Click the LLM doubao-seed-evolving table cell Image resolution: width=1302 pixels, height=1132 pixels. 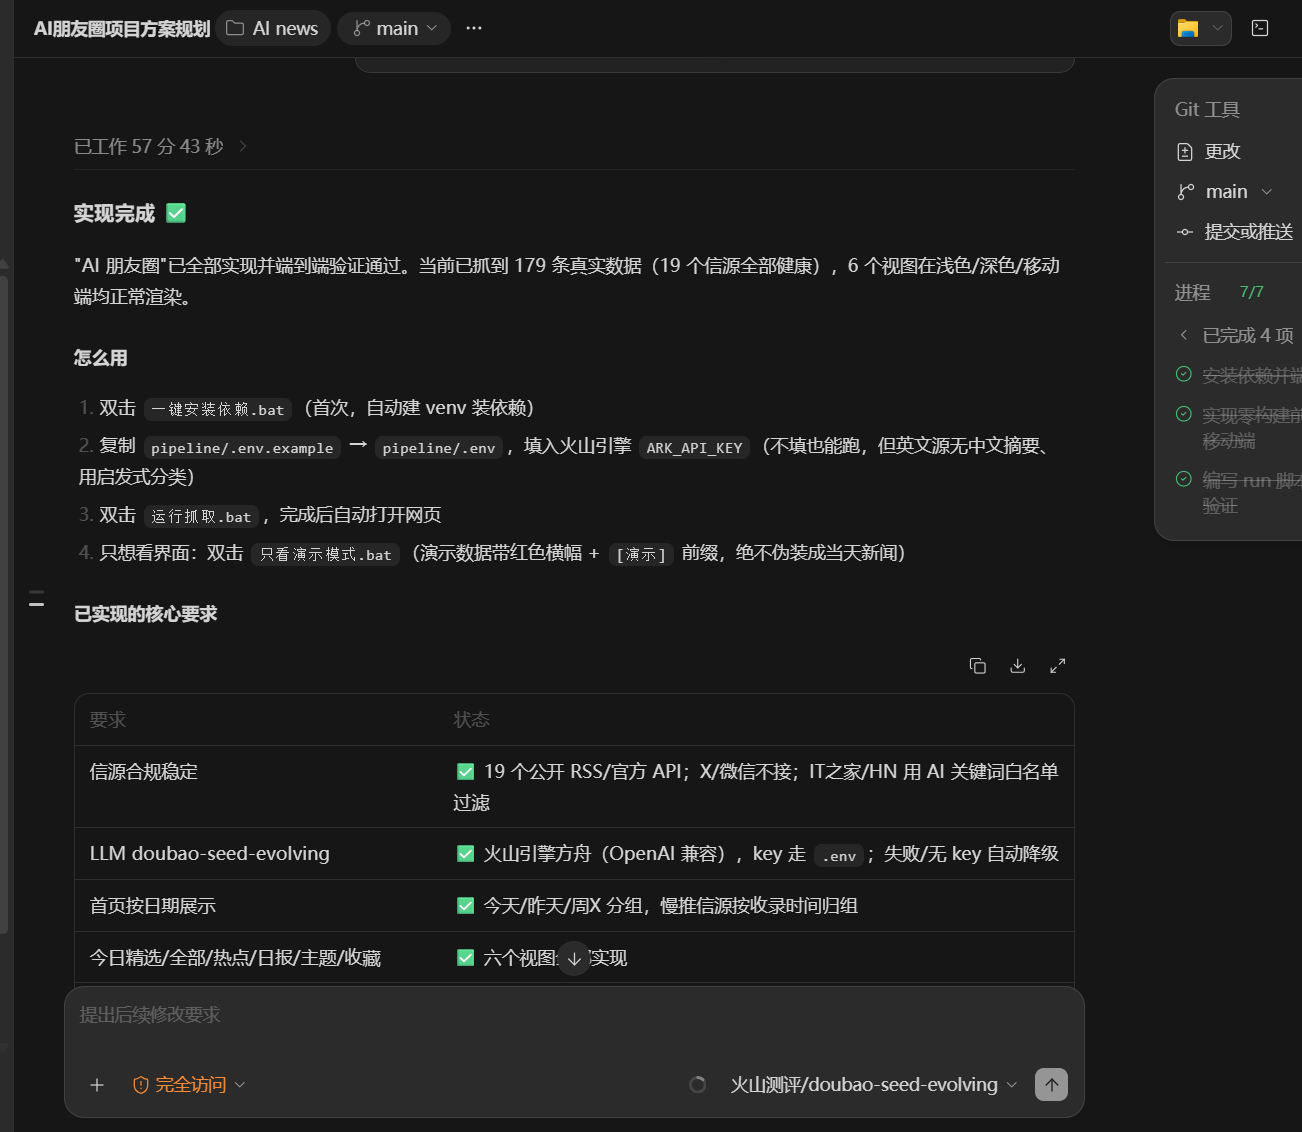(x=210, y=854)
